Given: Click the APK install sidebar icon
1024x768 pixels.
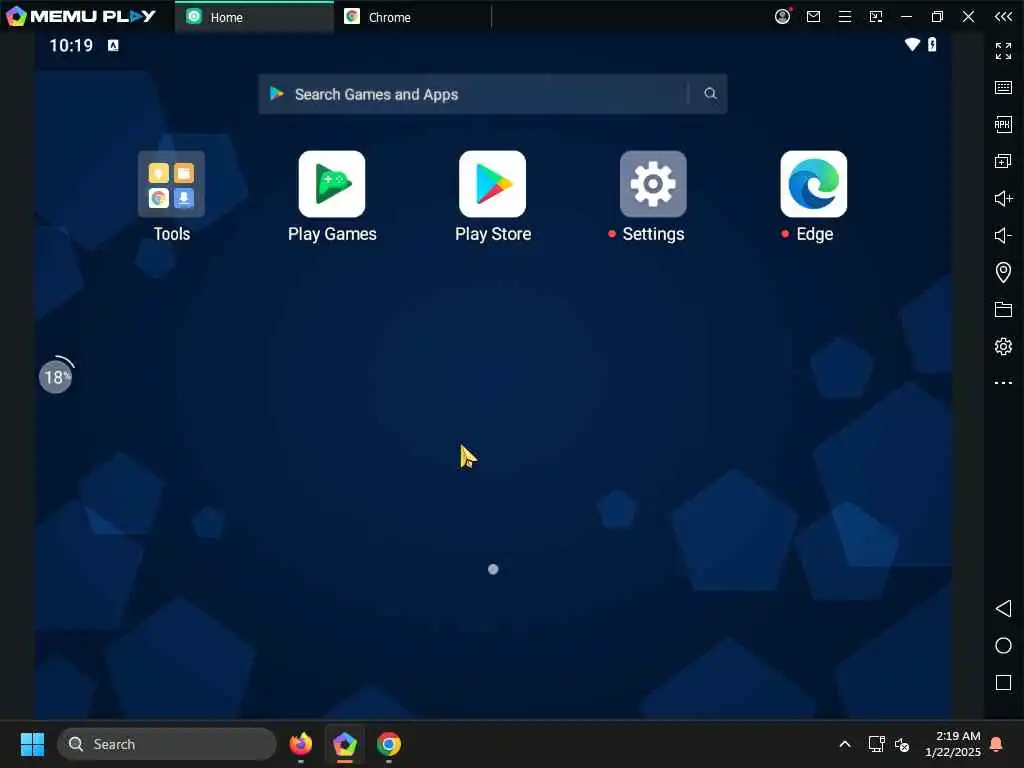Looking at the screenshot, I should pos(1003,124).
